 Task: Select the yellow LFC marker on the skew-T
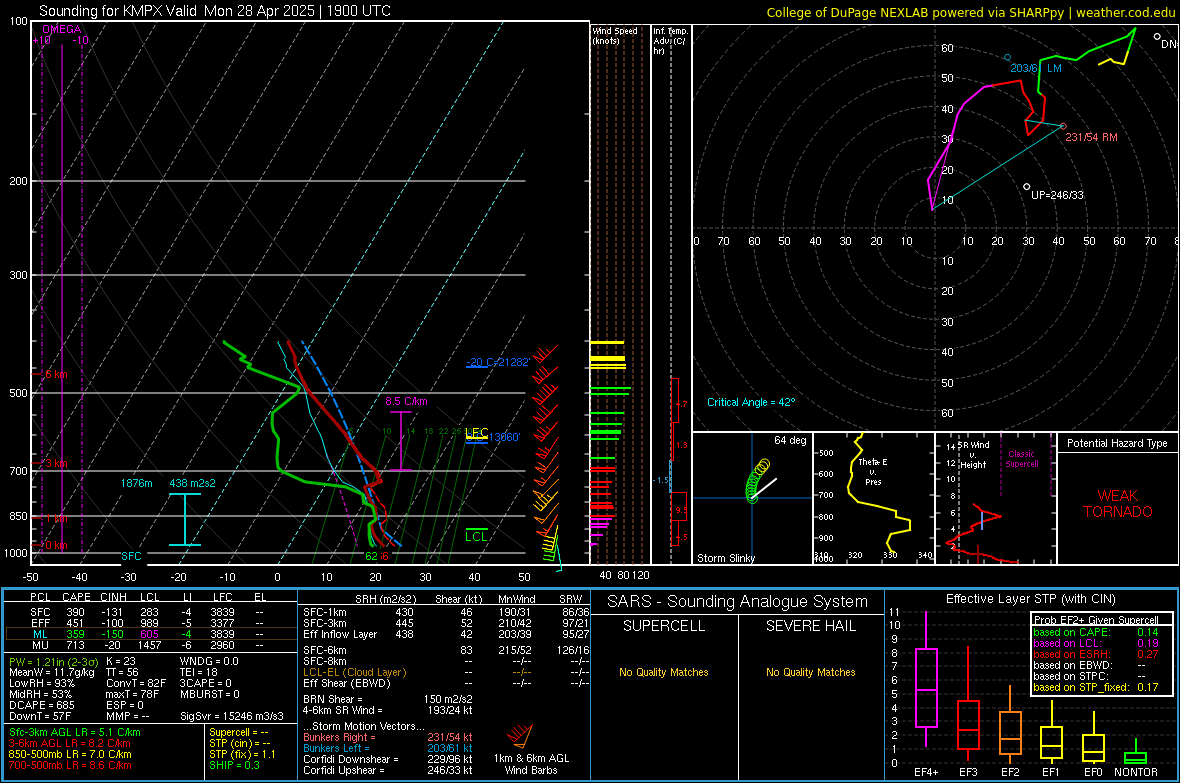[x=476, y=433]
